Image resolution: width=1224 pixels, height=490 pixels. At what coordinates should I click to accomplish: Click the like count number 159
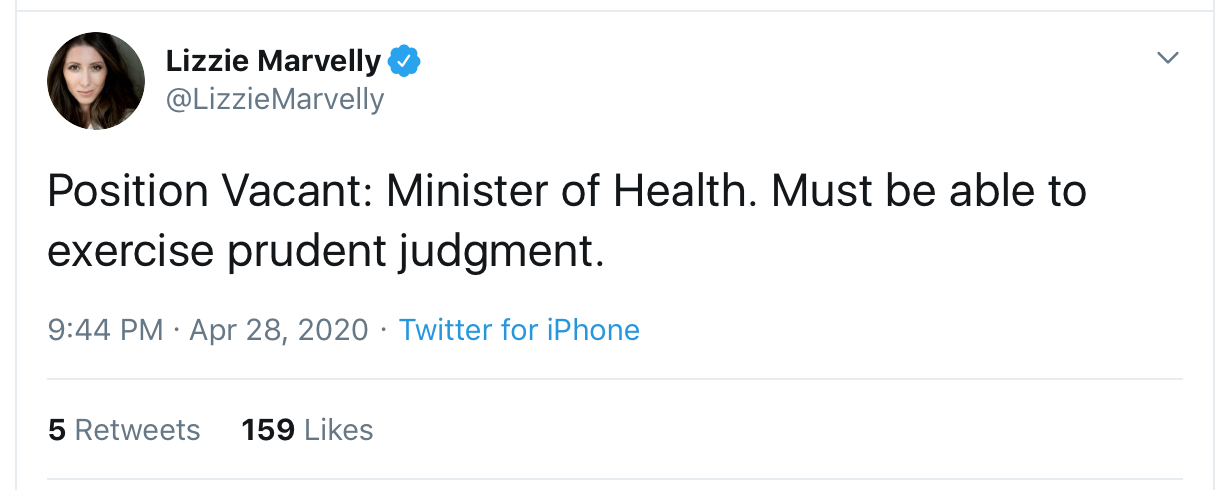click(x=268, y=430)
